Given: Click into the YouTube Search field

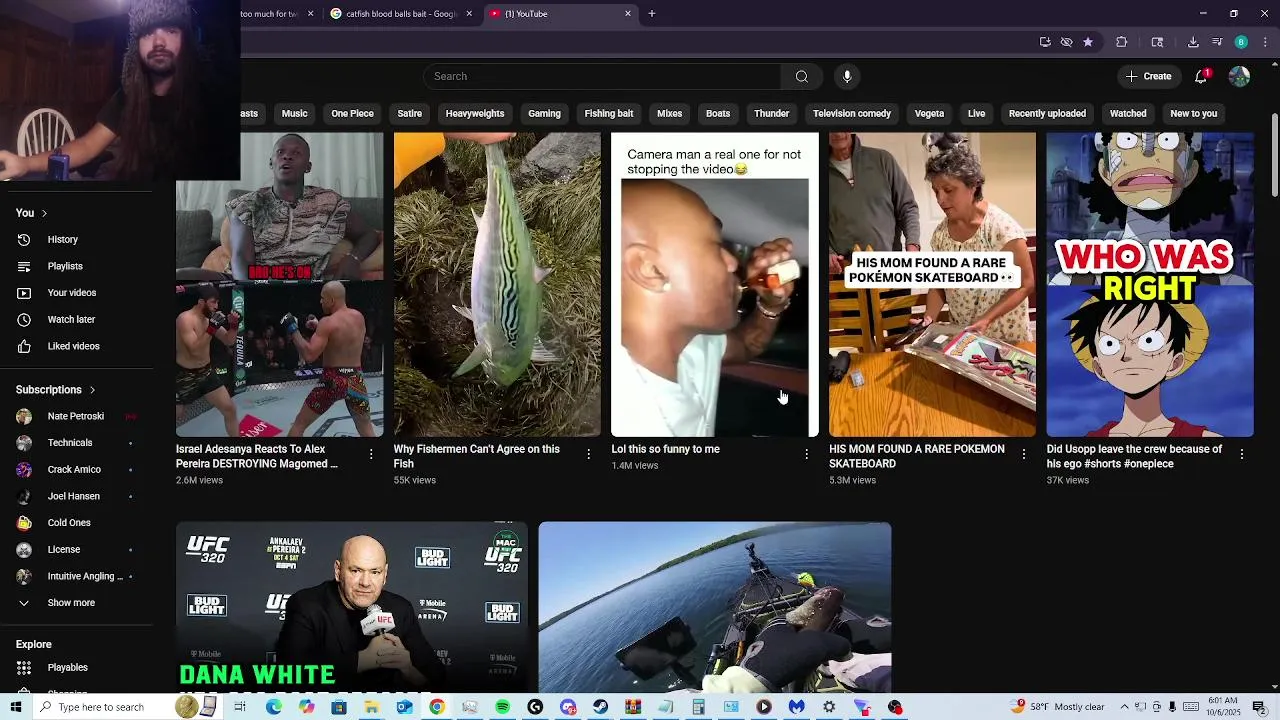Looking at the screenshot, I should [x=603, y=76].
